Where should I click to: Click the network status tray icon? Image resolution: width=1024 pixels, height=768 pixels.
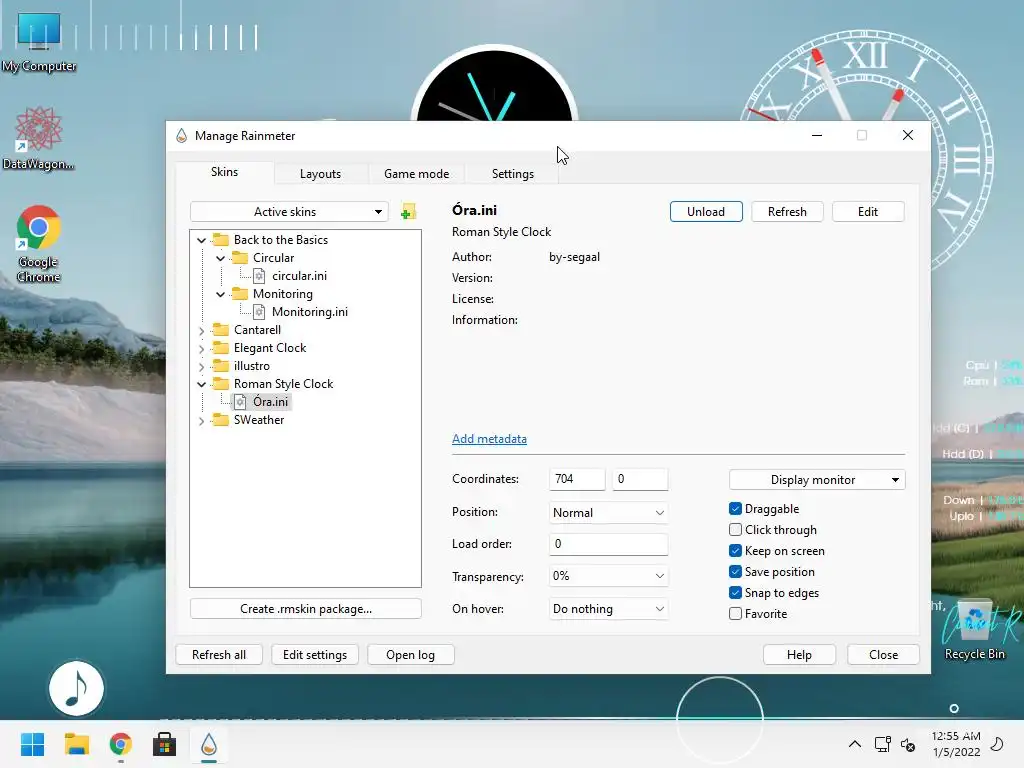882,744
